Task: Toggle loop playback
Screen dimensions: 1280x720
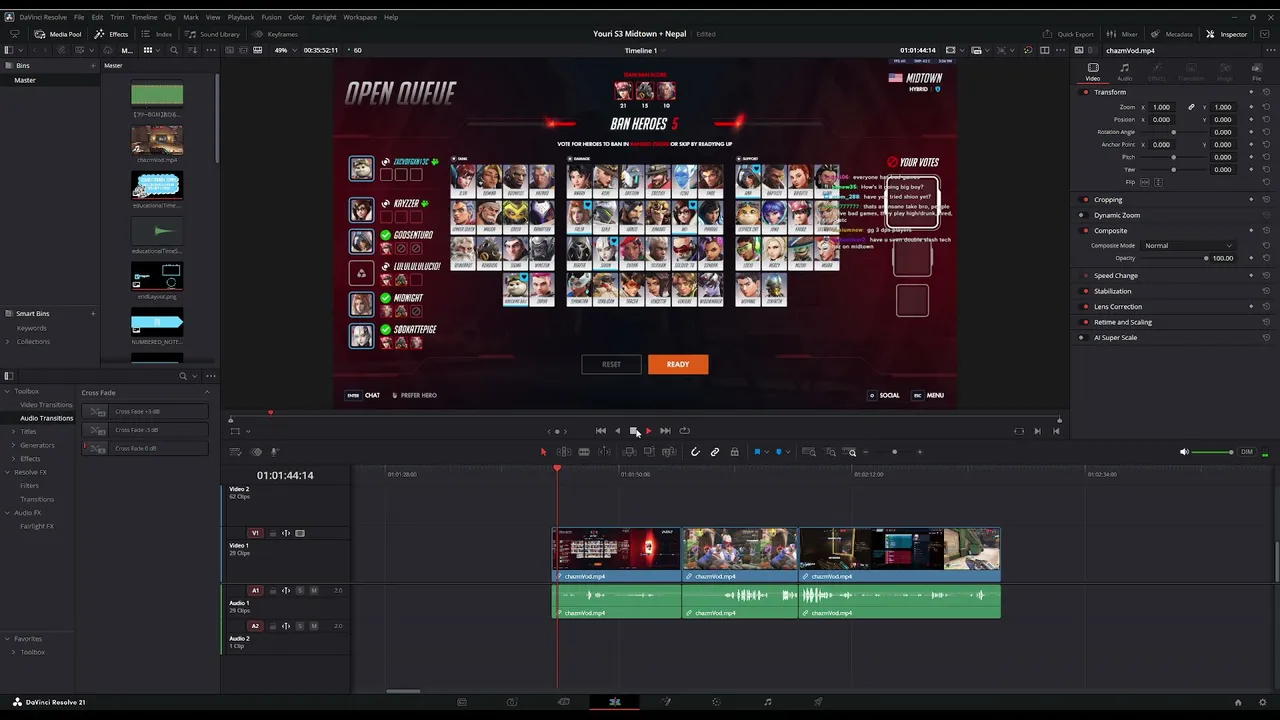Action: [x=684, y=431]
